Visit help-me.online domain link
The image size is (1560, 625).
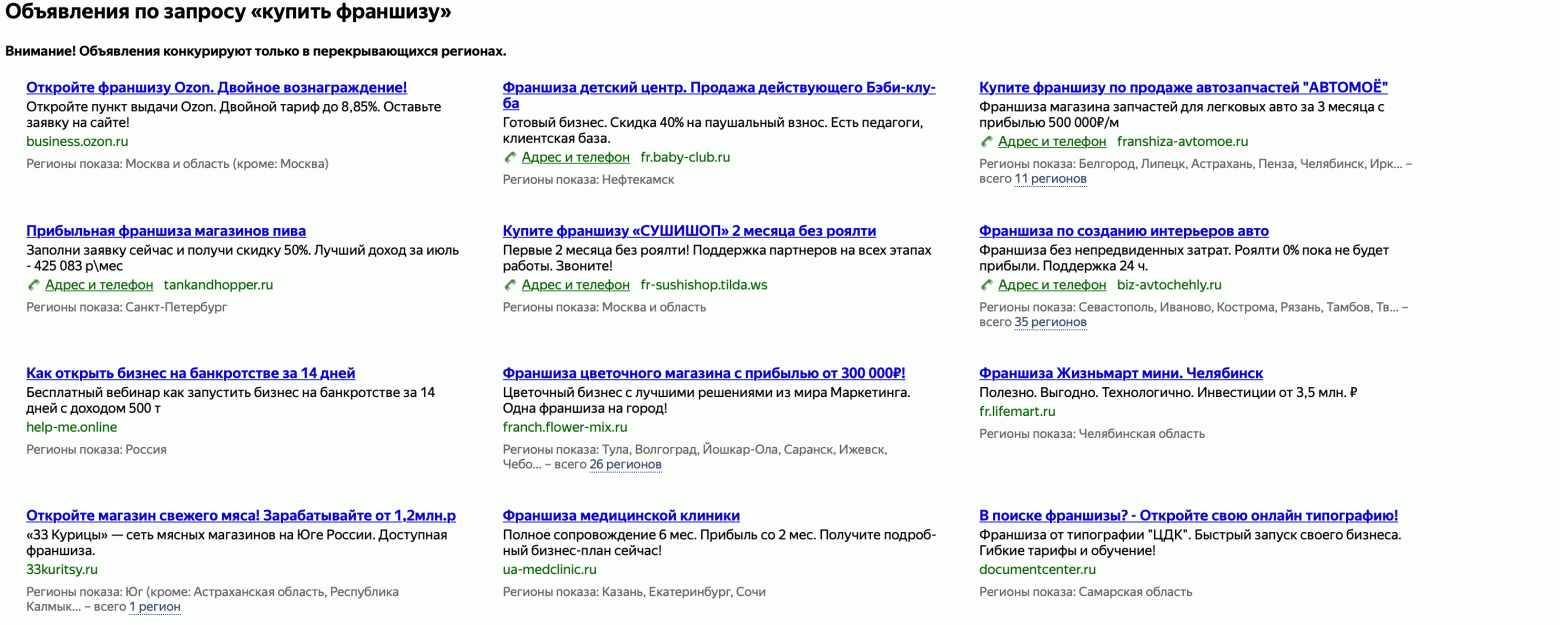[x=71, y=427]
